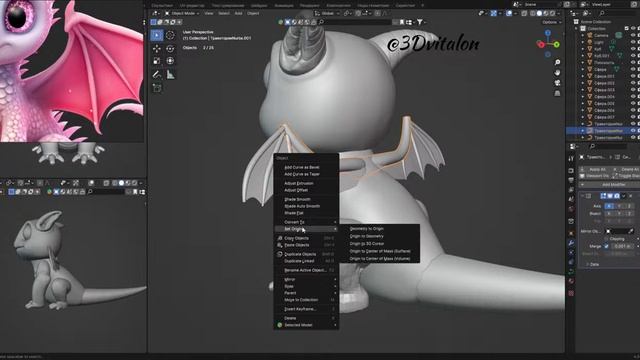
Task: Open the Render properties tab icon
Action: point(571,170)
